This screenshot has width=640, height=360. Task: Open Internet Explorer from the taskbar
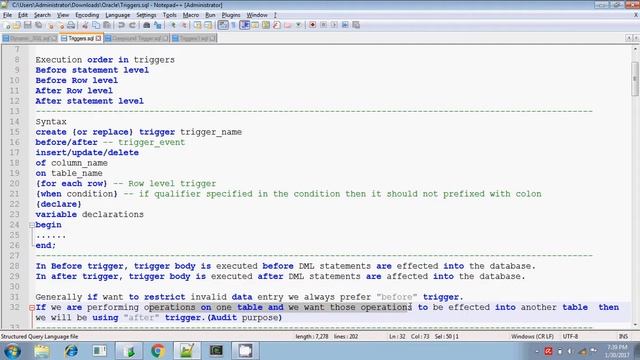(x=71, y=351)
